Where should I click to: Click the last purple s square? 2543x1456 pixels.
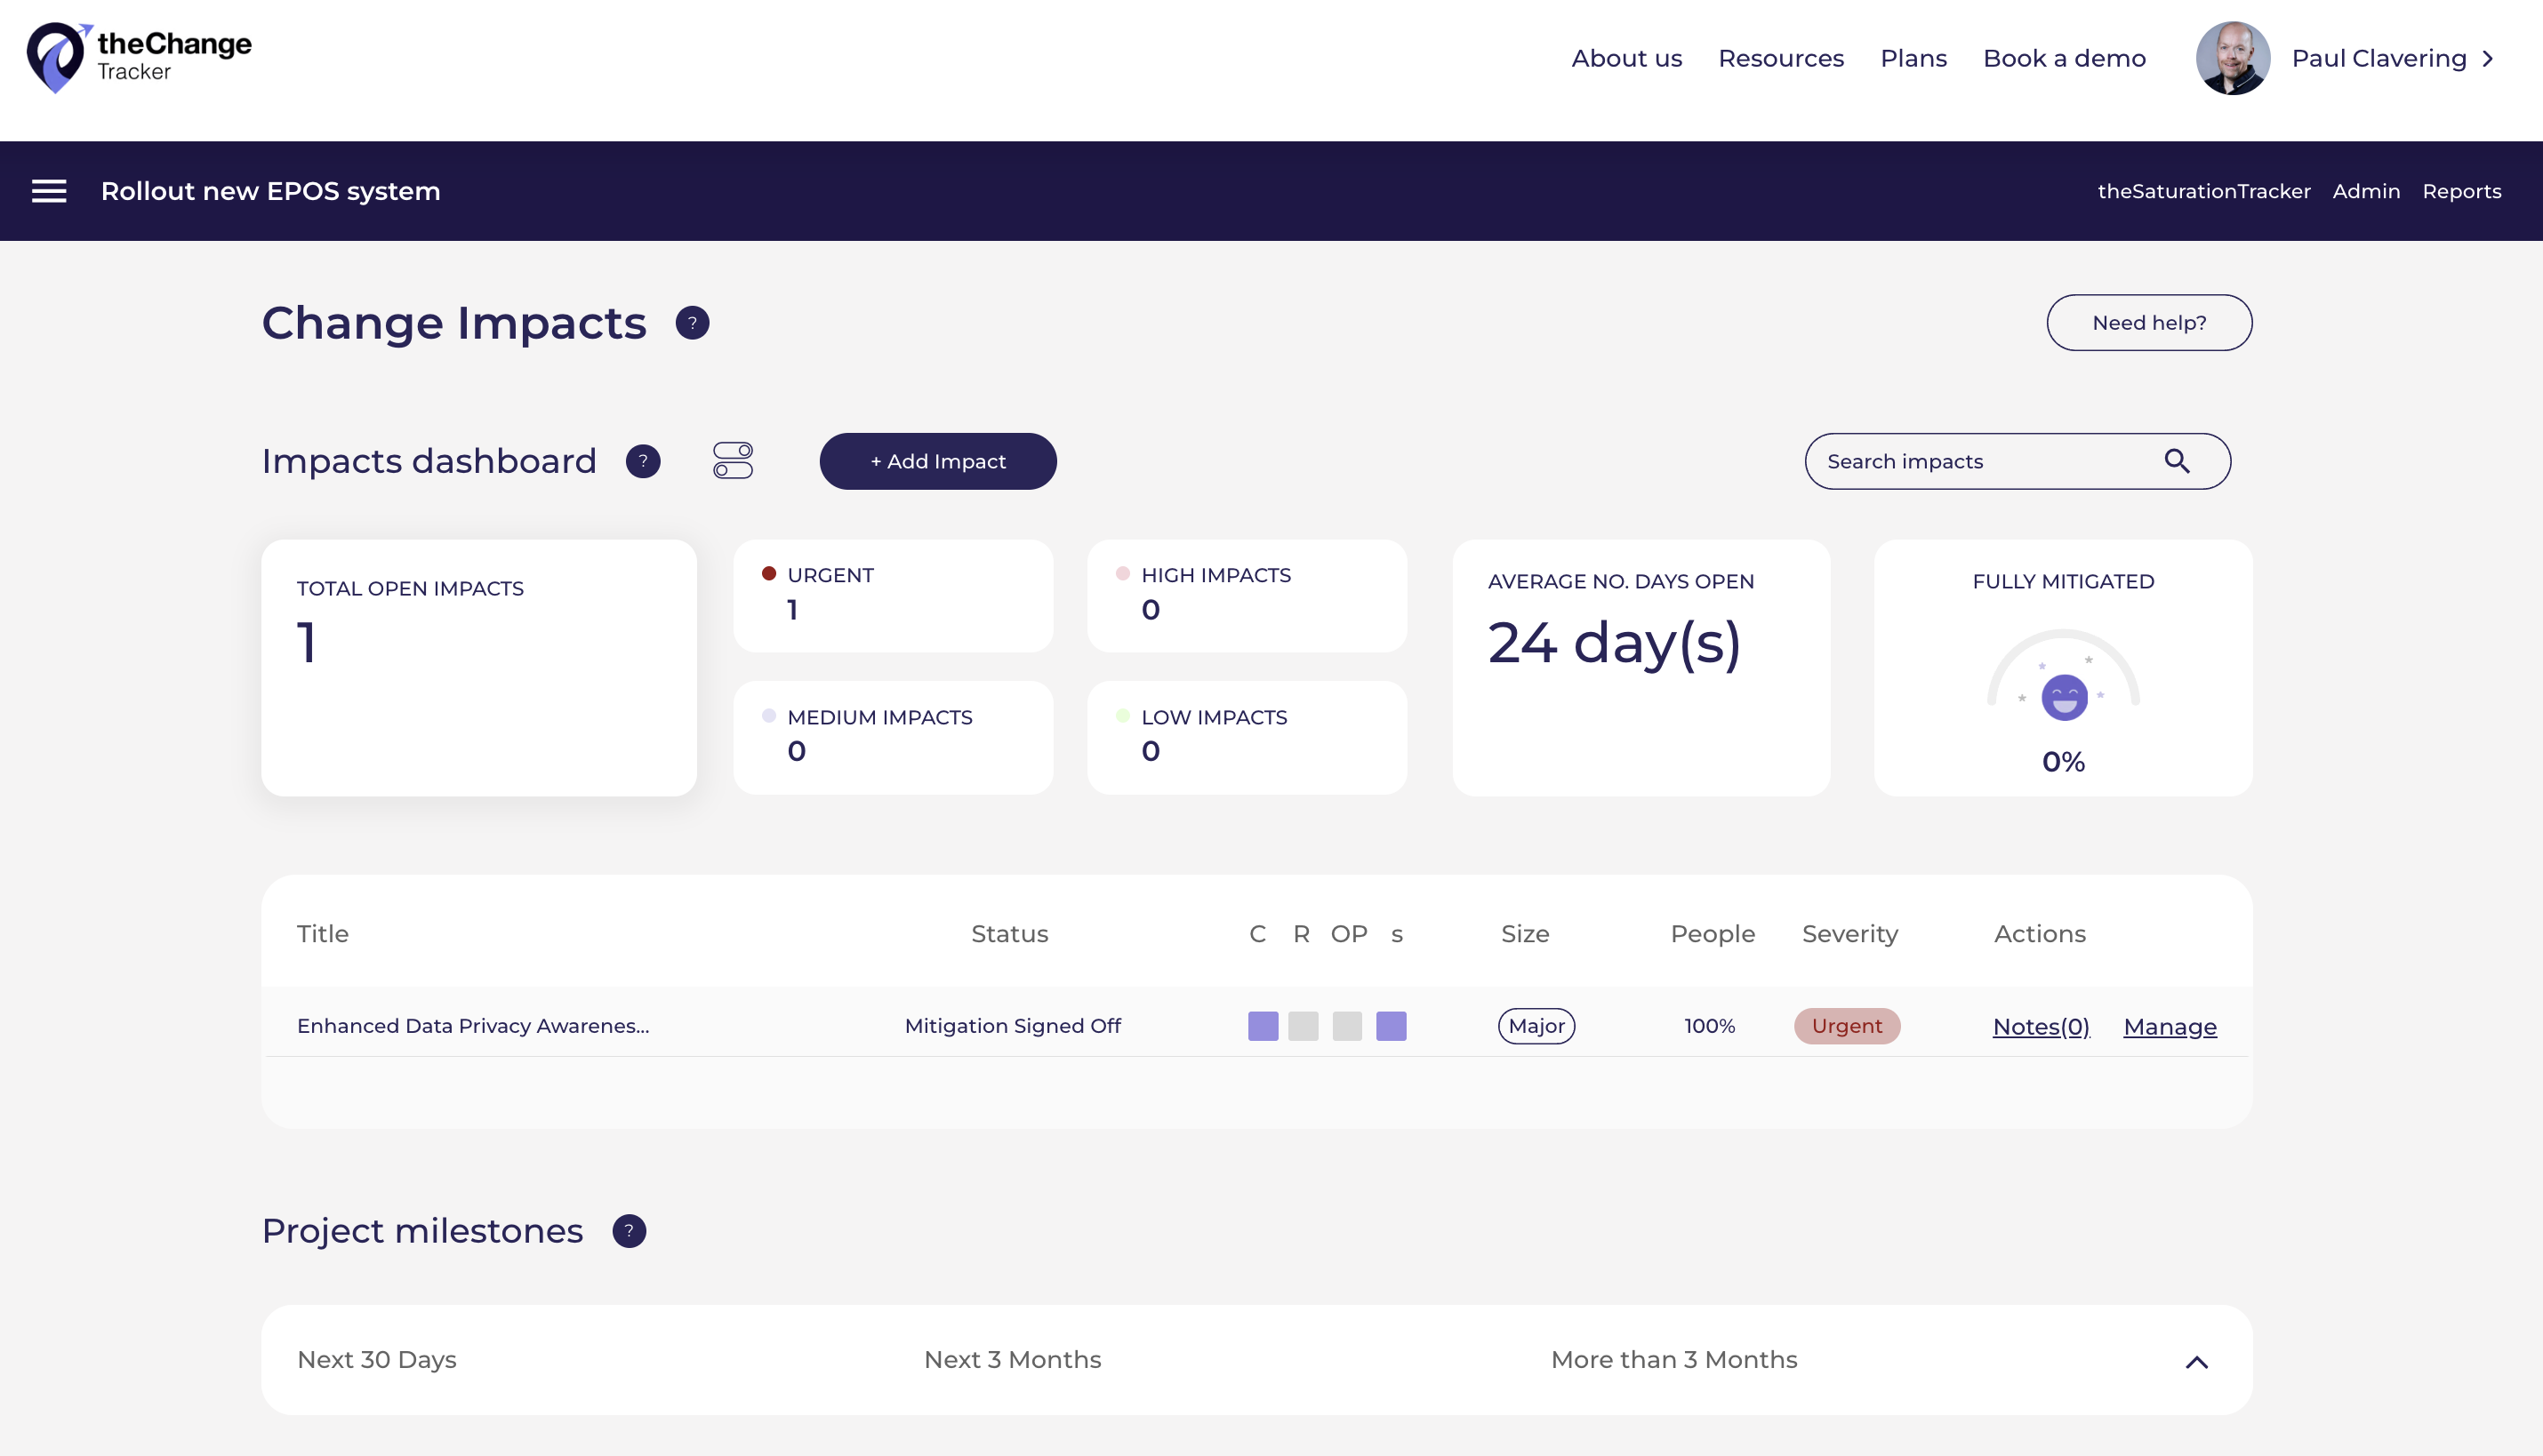click(x=1391, y=1026)
